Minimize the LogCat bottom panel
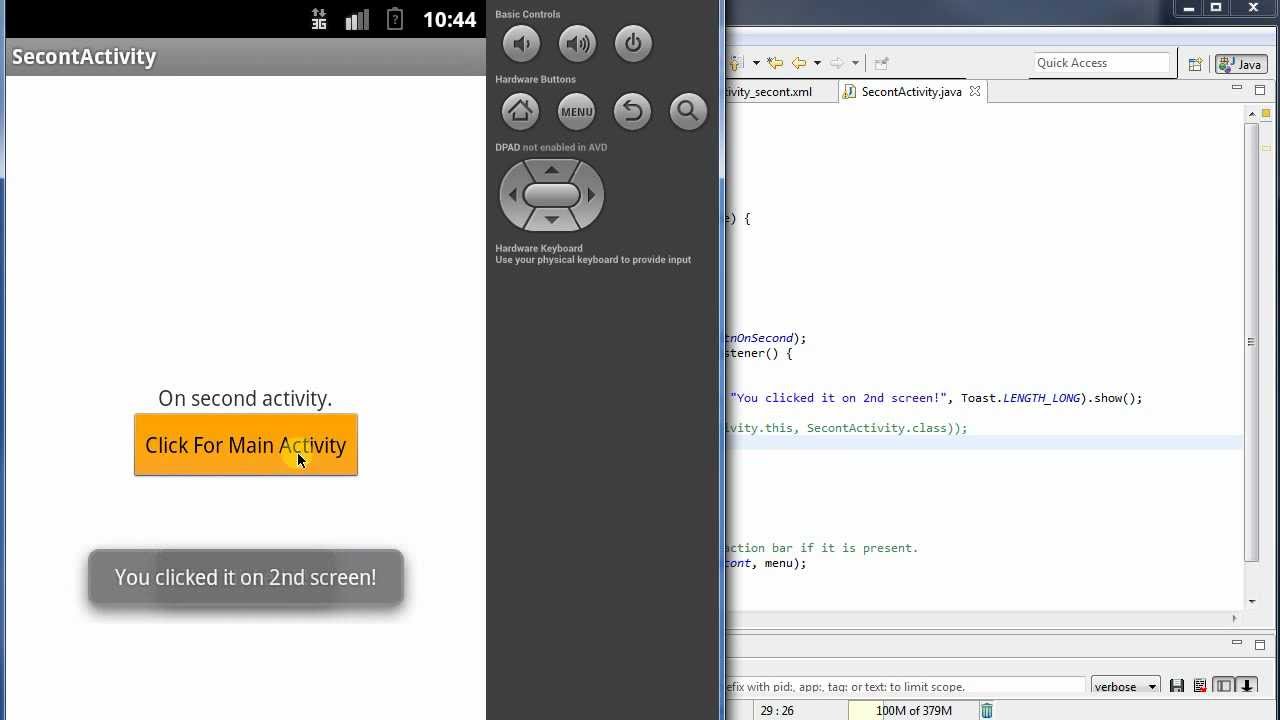 coord(1237,643)
